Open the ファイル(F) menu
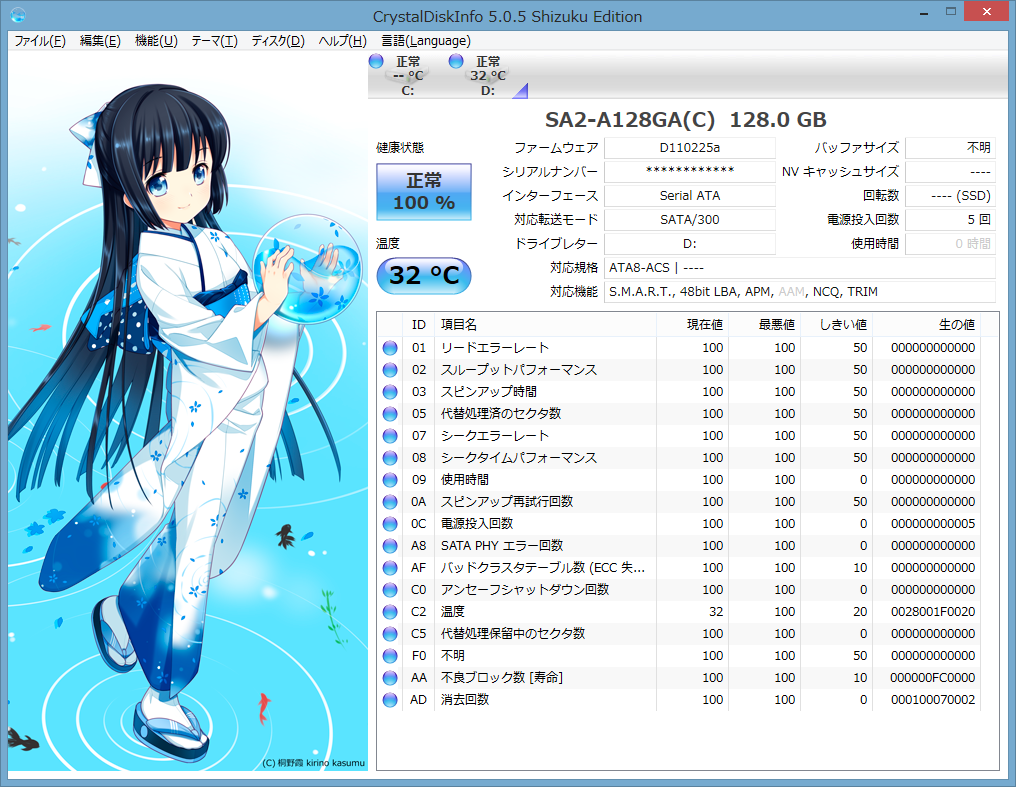The width and height of the screenshot is (1016, 787). [x=40, y=41]
